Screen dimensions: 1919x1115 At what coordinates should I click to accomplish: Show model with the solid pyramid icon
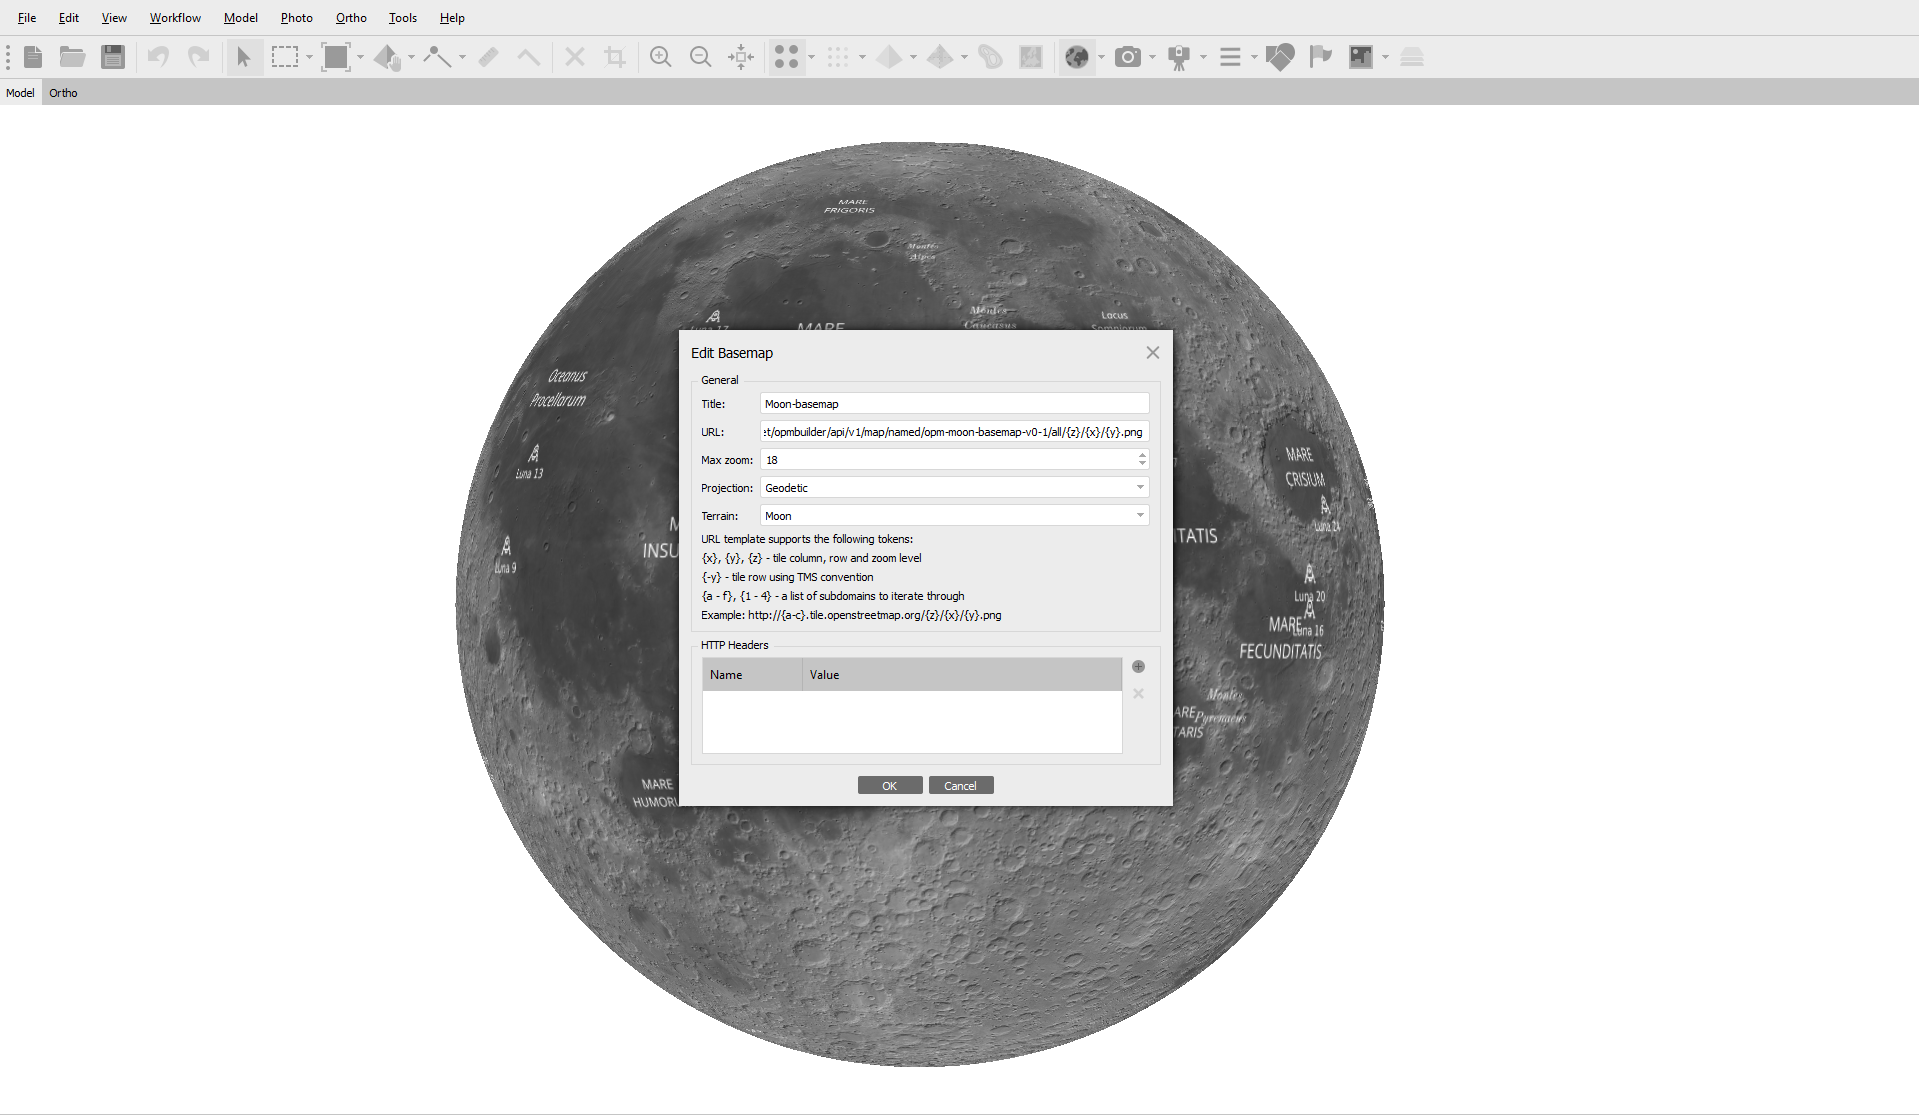[x=889, y=57]
